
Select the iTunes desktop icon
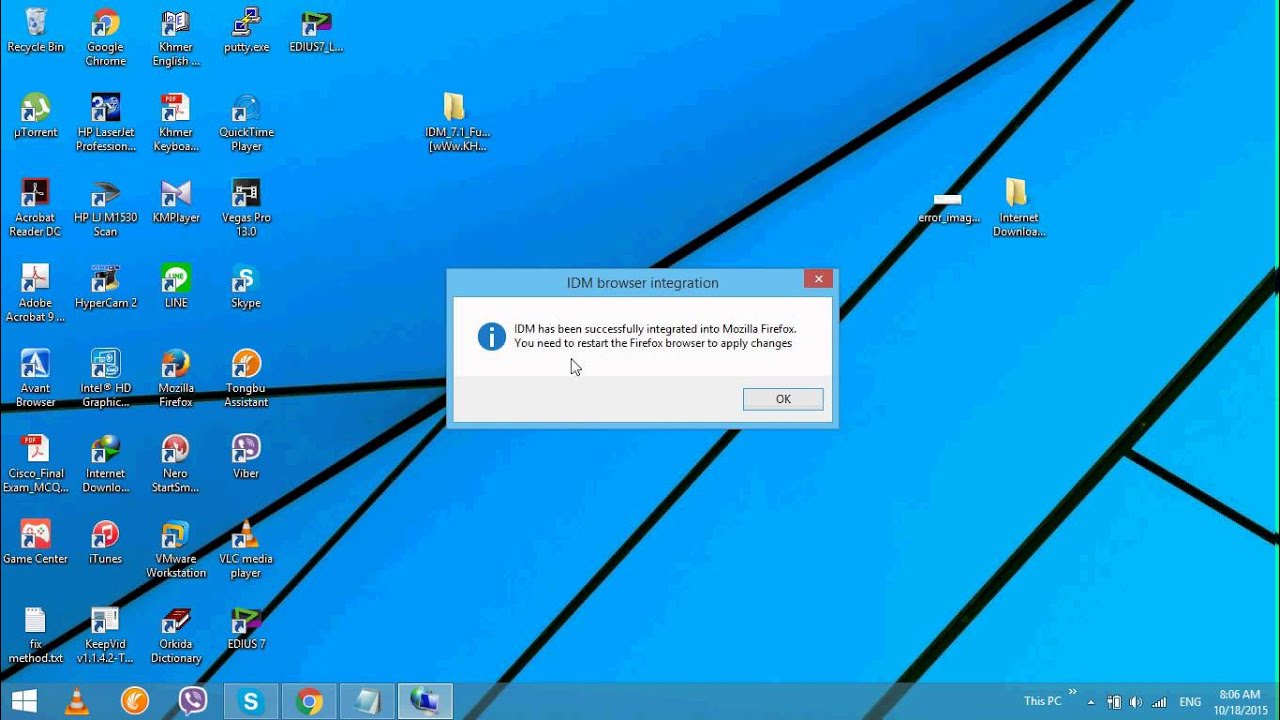coord(105,542)
